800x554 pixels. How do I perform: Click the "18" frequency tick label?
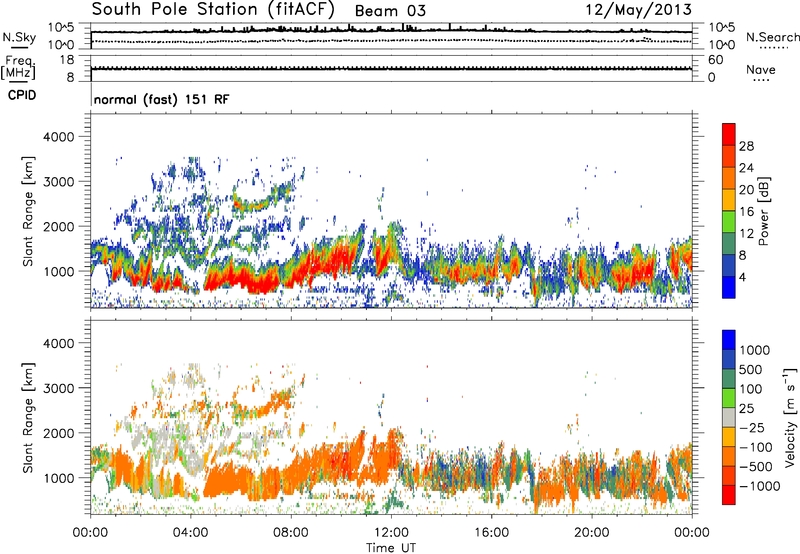tap(66, 60)
